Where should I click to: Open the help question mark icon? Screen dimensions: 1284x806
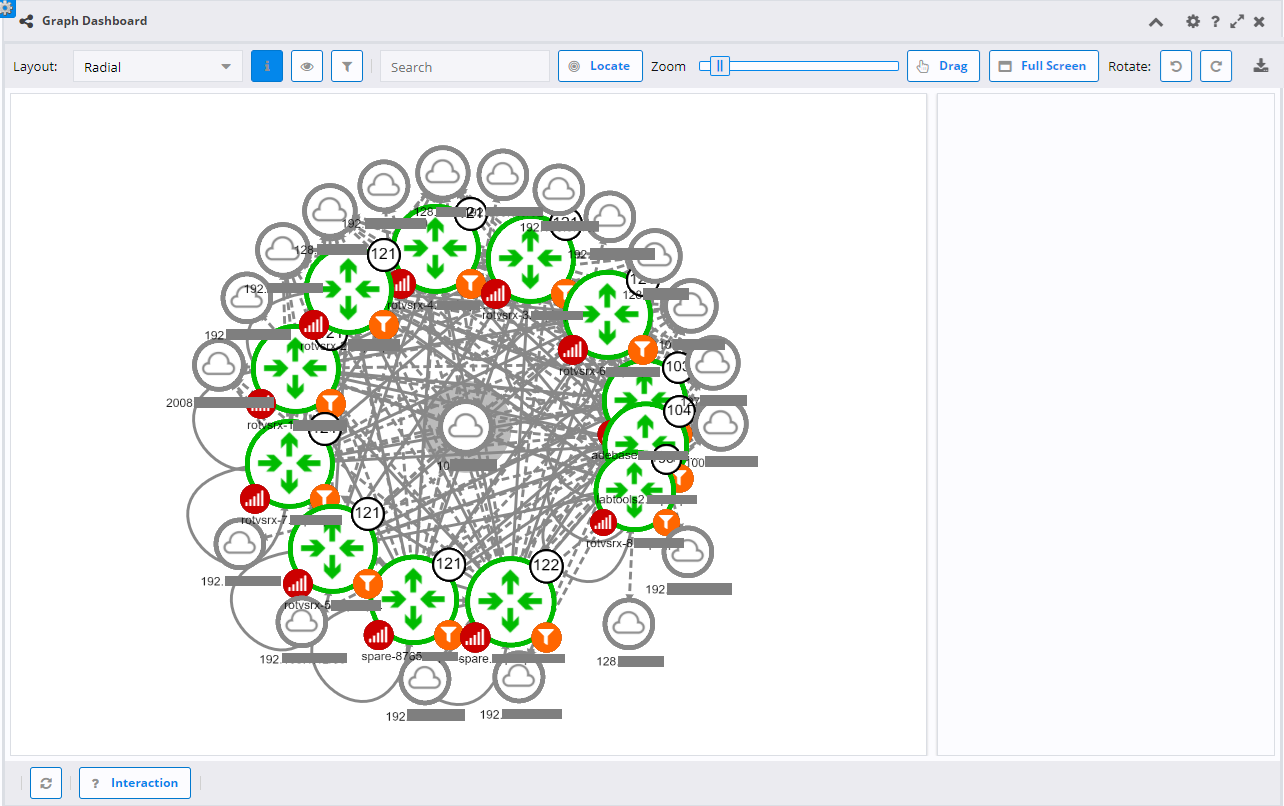point(1215,20)
